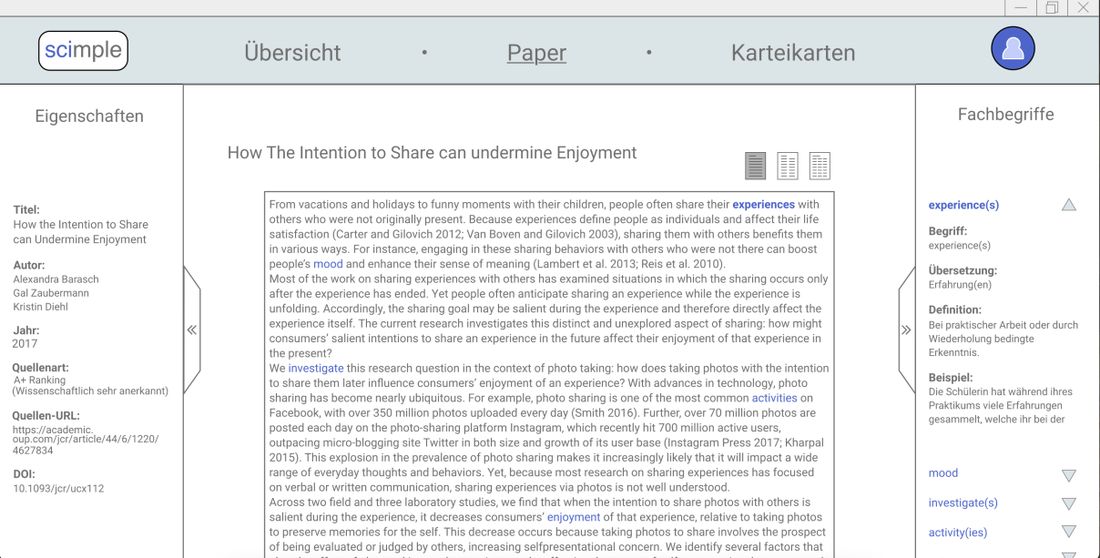The height and width of the screenshot is (558, 1100).
Task: Click highlighted word 'enjoyment' in paper text
Action: tap(574, 517)
